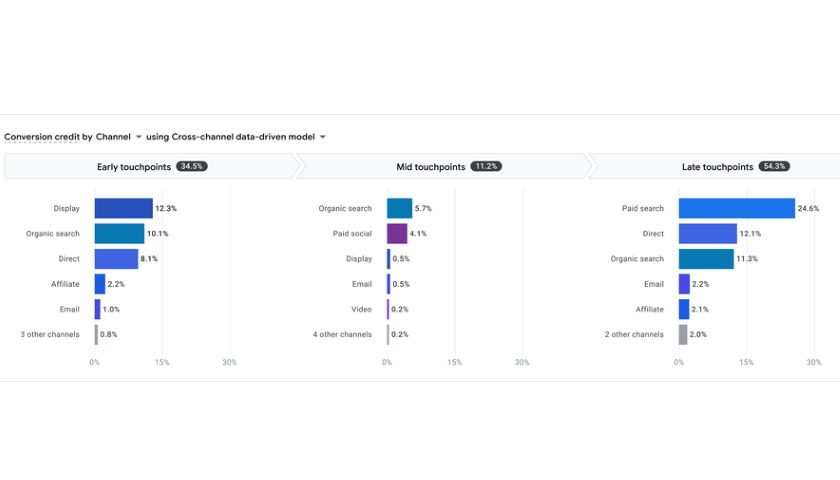Click the 'Direct' label in Late touchpoints
Viewport: 840px width, 480px height.
(653, 234)
